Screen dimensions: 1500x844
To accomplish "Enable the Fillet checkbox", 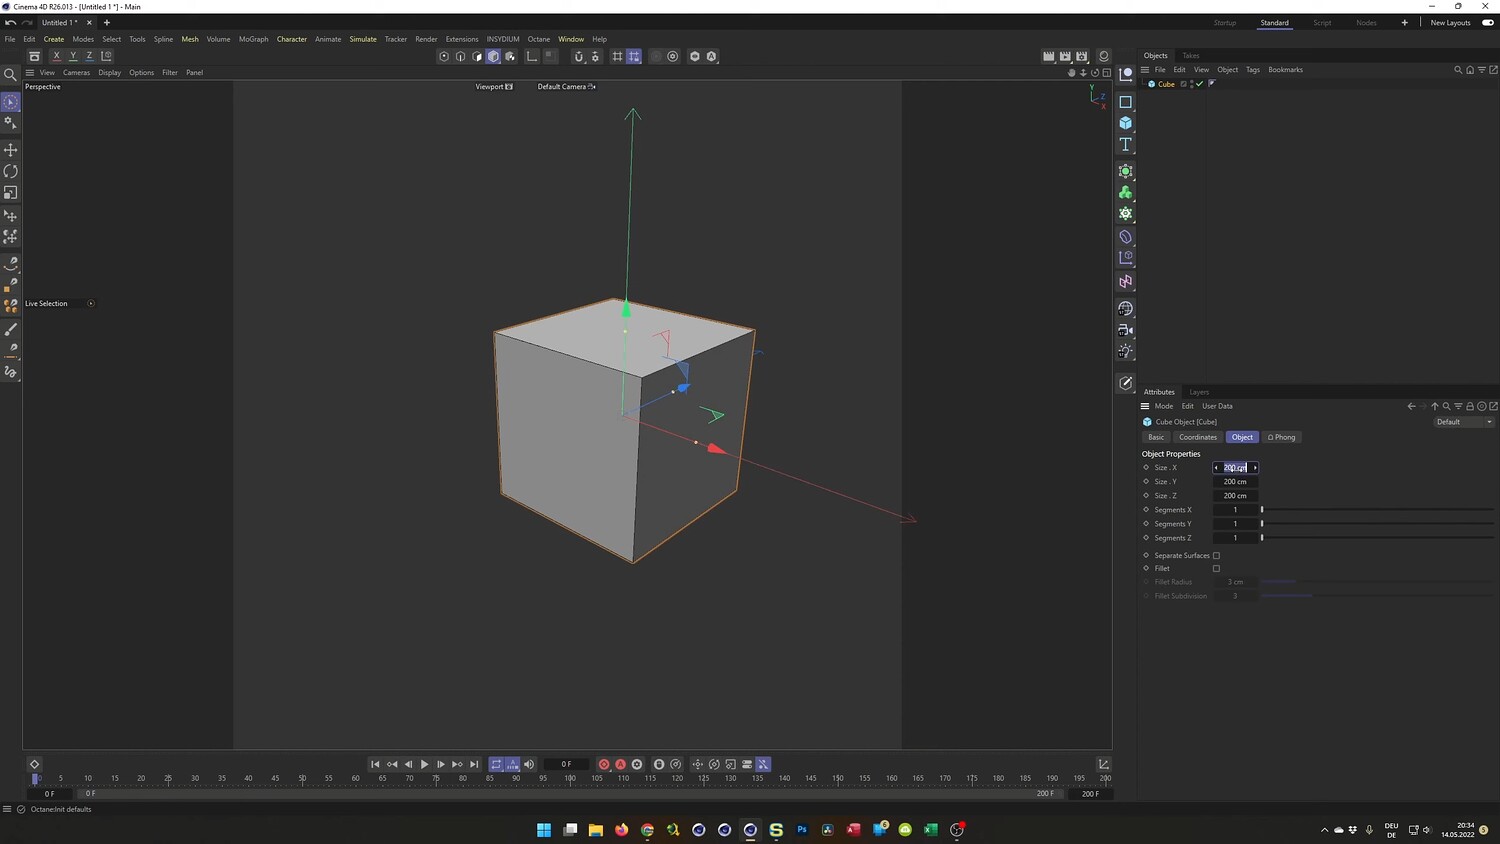I will click(x=1216, y=569).
